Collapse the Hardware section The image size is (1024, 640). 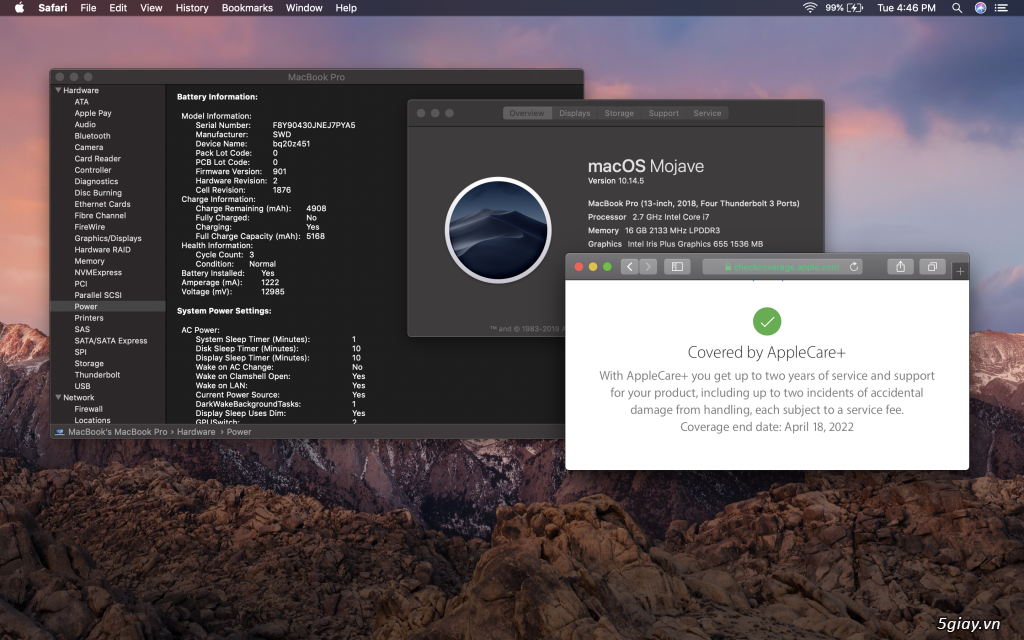click(x=58, y=90)
